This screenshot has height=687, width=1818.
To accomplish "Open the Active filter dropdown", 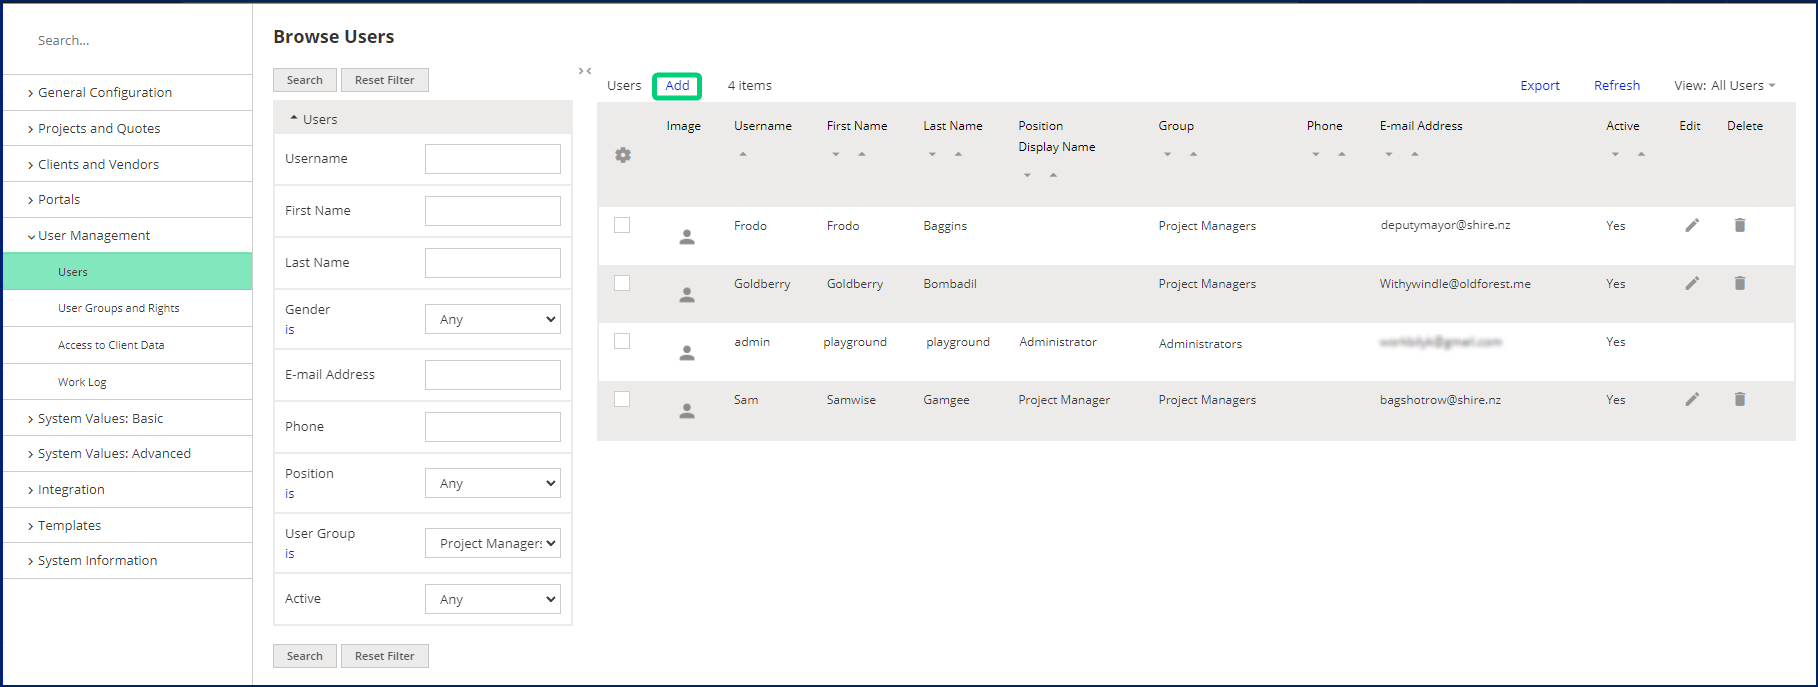I will tap(493, 599).
